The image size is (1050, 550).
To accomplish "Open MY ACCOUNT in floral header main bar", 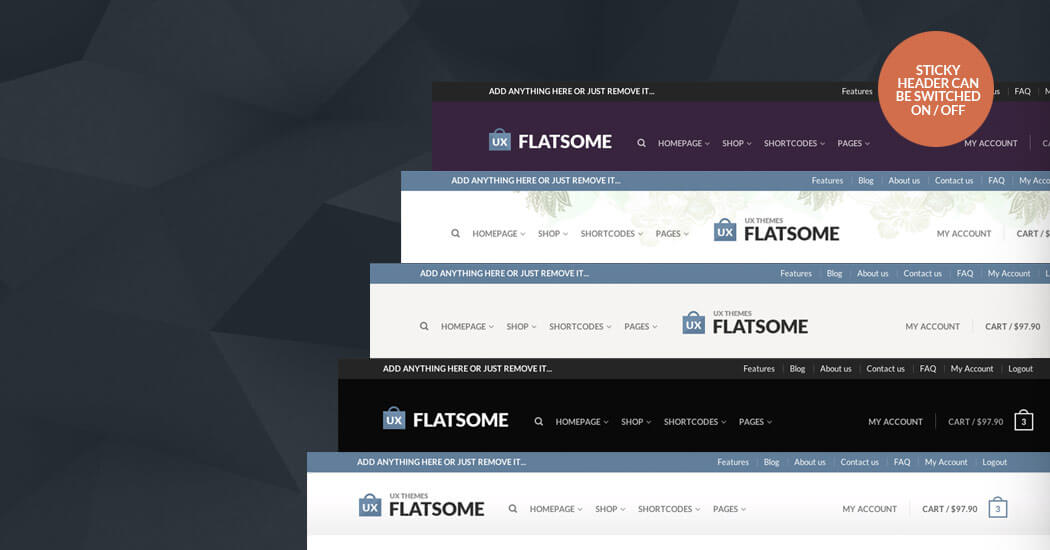I will [x=964, y=234].
